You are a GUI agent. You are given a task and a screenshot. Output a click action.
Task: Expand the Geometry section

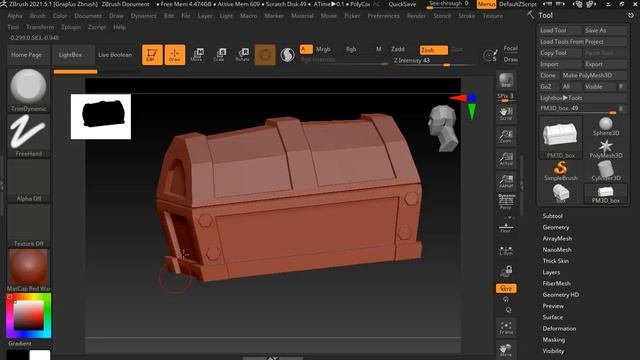tap(556, 227)
